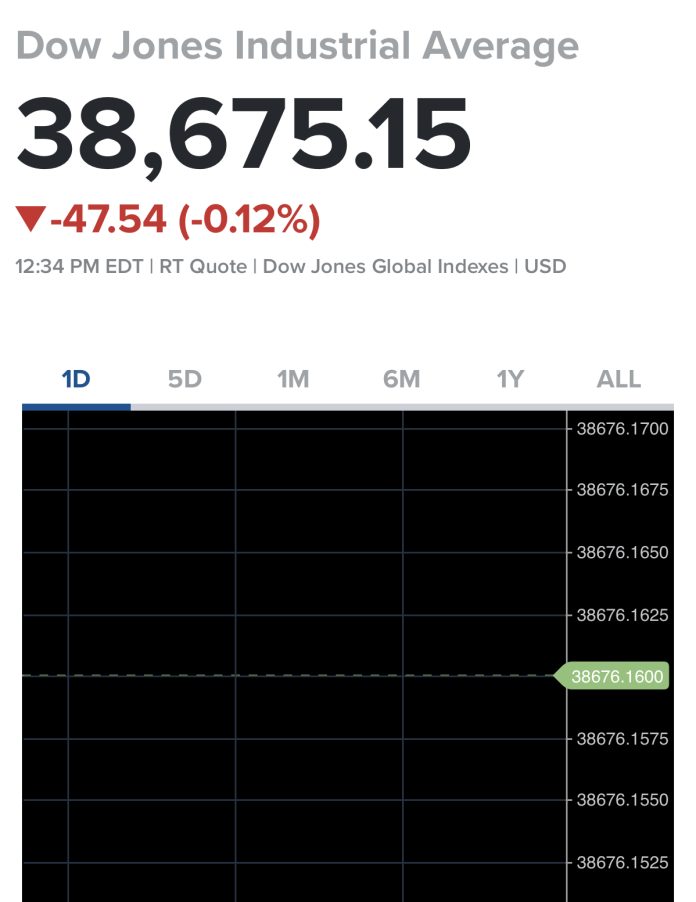Switch to the 5D chart tab
Screen dimensions: 696x902
coord(185,380)
